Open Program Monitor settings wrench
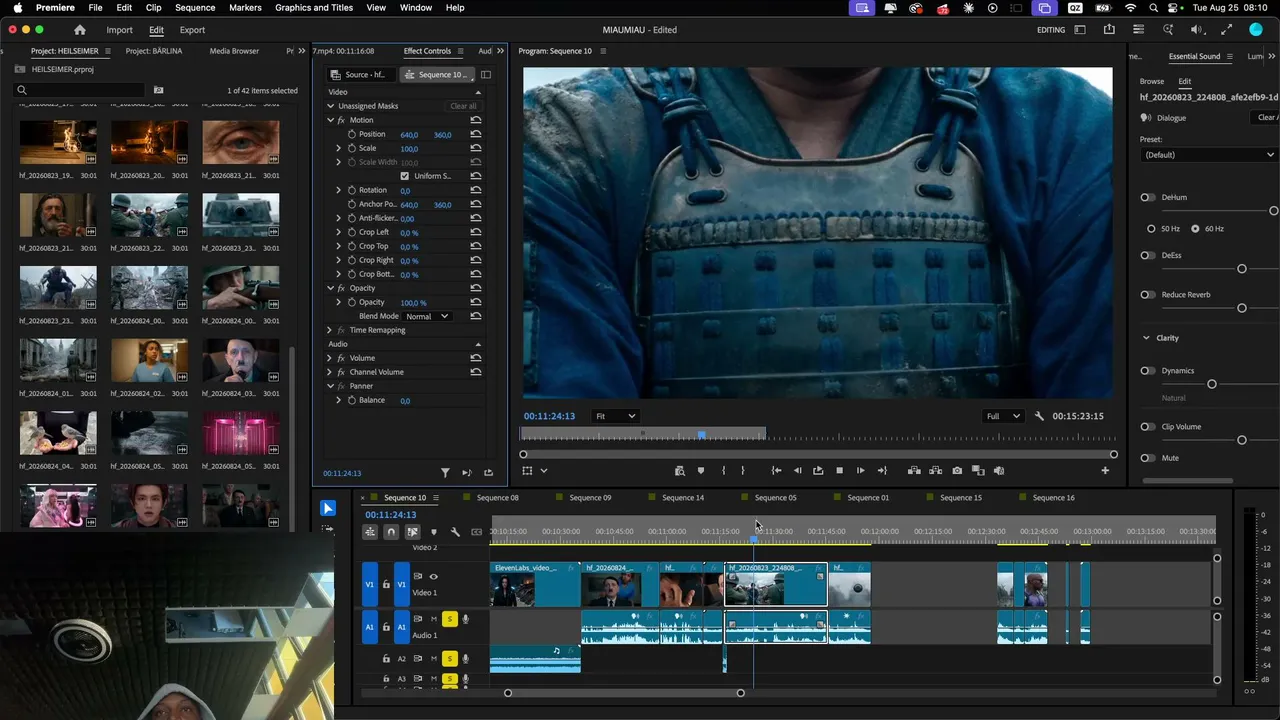The height and width of the screenshot is (720, 1280). pos(1039,416)
